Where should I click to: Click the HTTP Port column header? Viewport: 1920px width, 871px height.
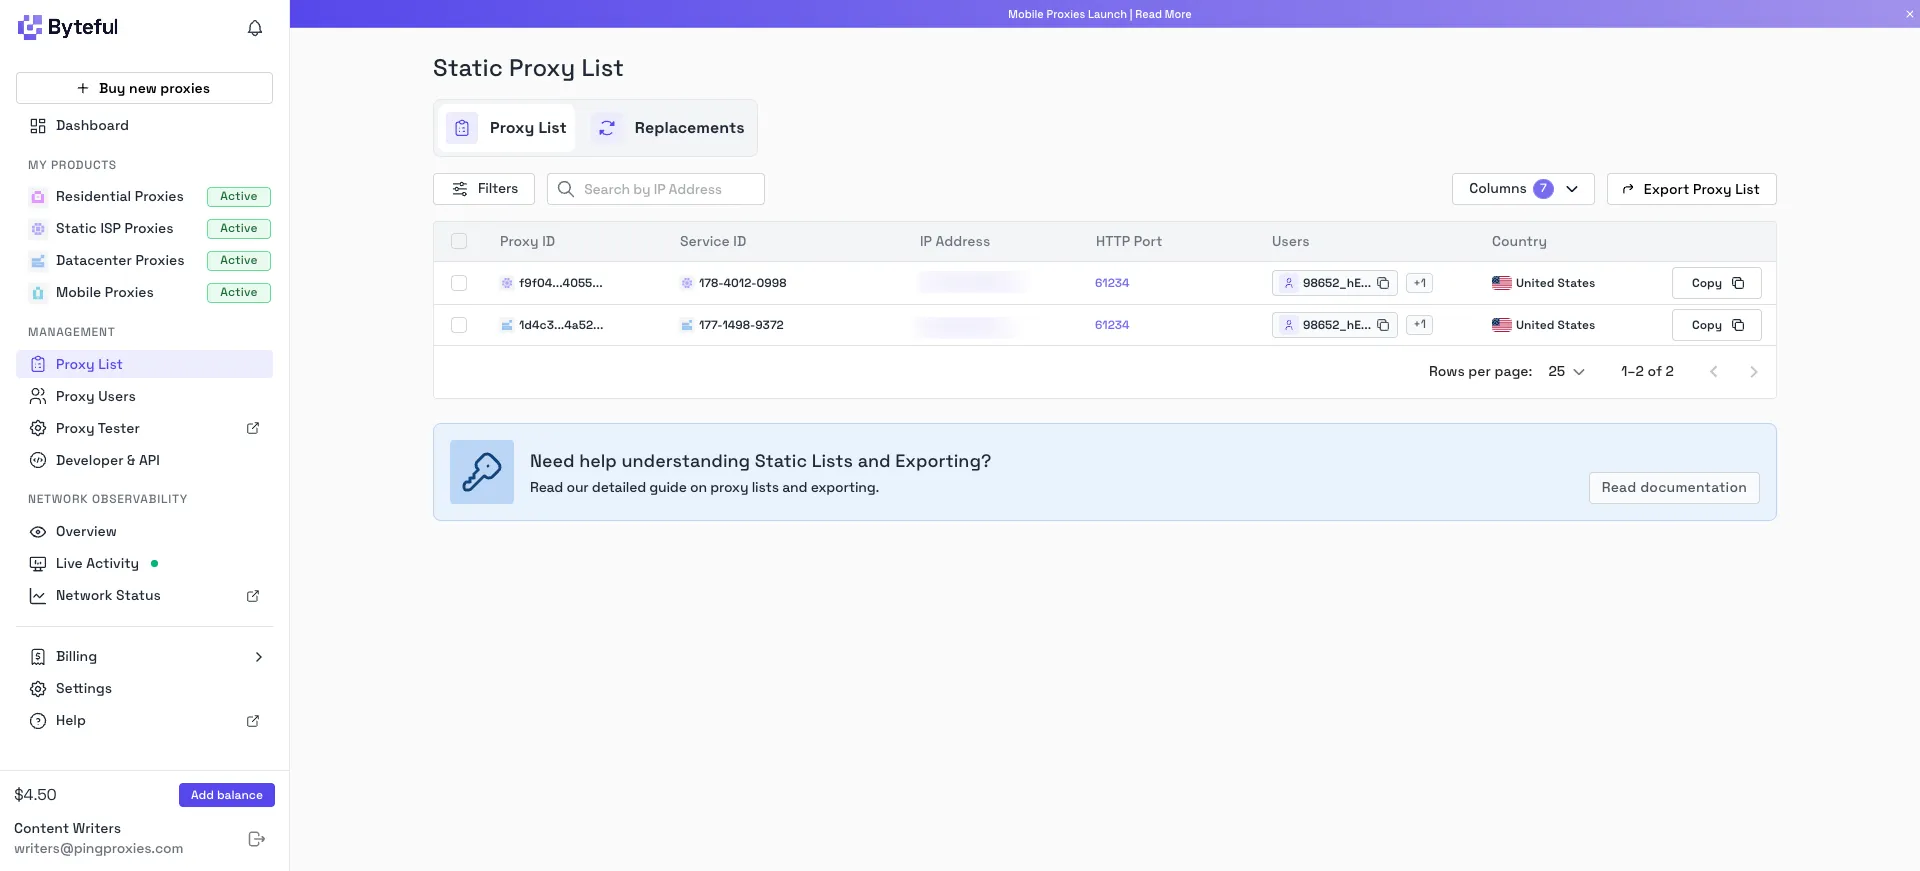click(x=1129, y=242)
